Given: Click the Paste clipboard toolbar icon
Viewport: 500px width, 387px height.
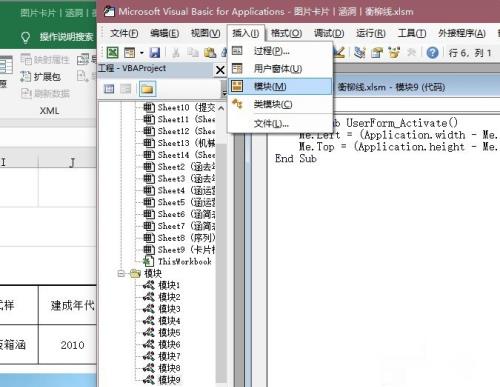Looking at the screenshot, I should 210,52.
